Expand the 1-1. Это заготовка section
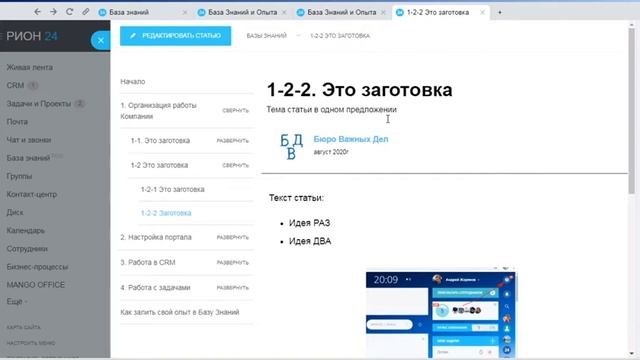This screenshot has width=640, height=360. (x=233, y=140)
